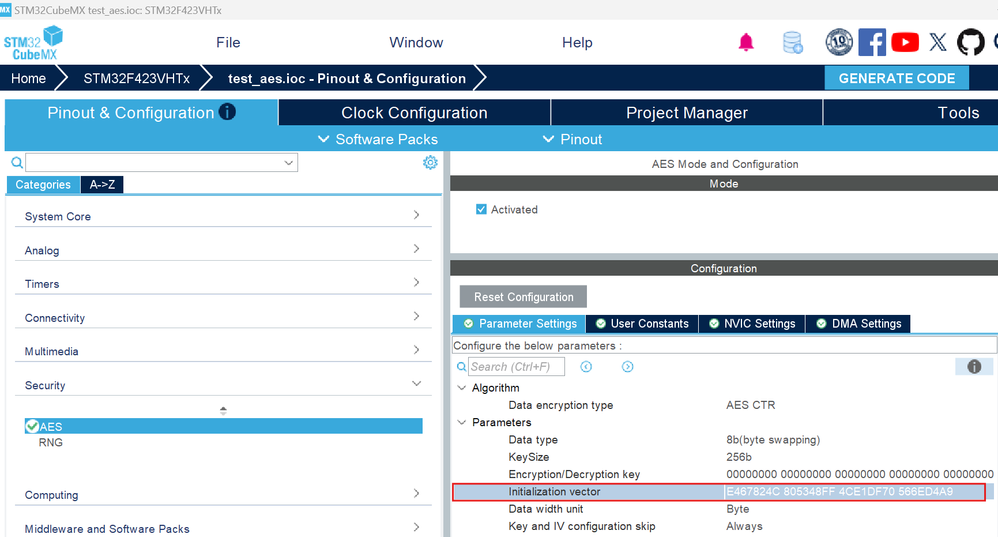Click the Encryption/Decryption key value

859,474
